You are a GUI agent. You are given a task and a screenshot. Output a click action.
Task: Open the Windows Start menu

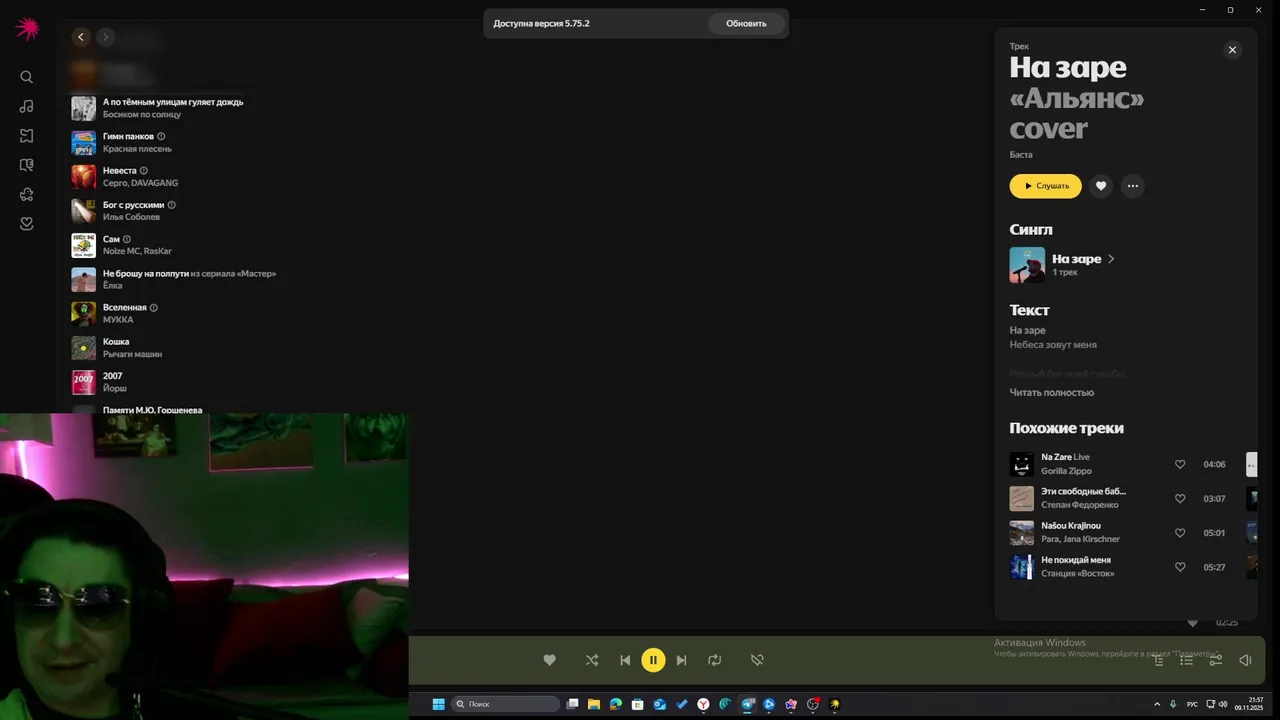(438, 704)
